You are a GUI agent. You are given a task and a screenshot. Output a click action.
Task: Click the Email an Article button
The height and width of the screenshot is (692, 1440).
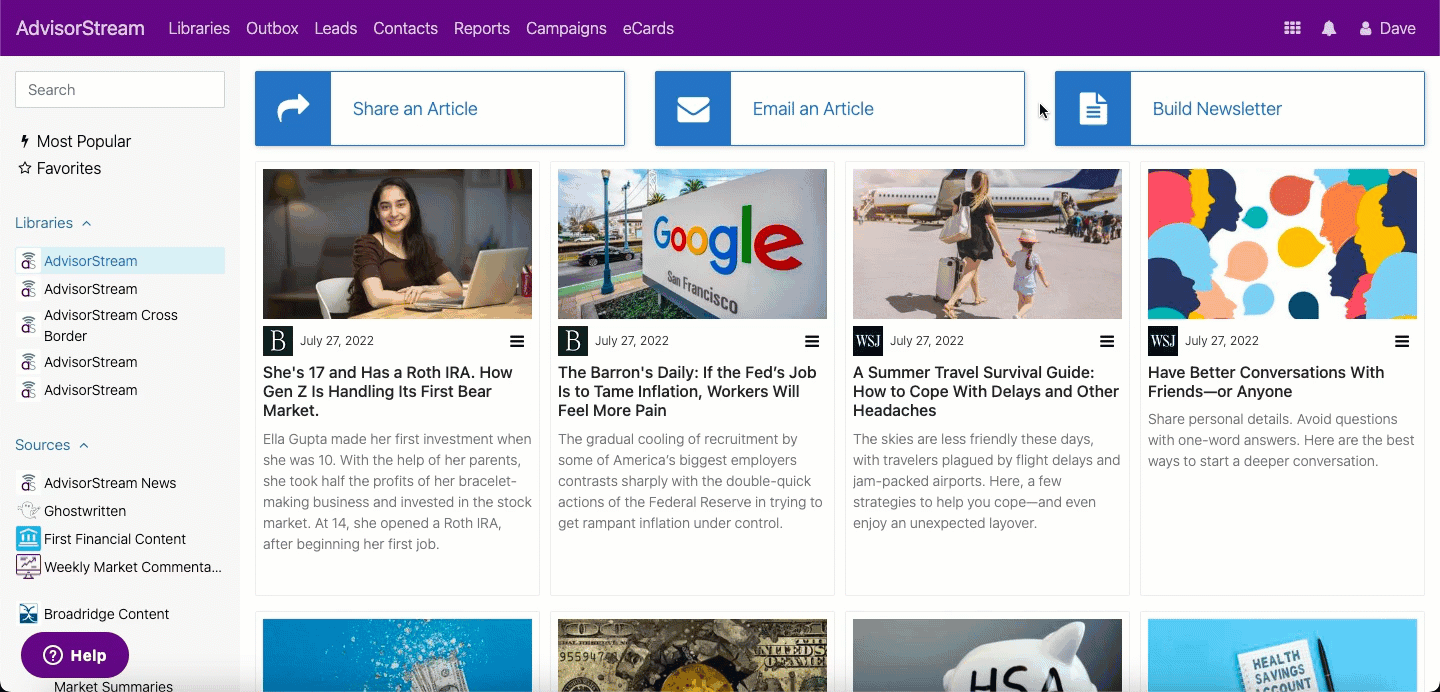(840, 108)
